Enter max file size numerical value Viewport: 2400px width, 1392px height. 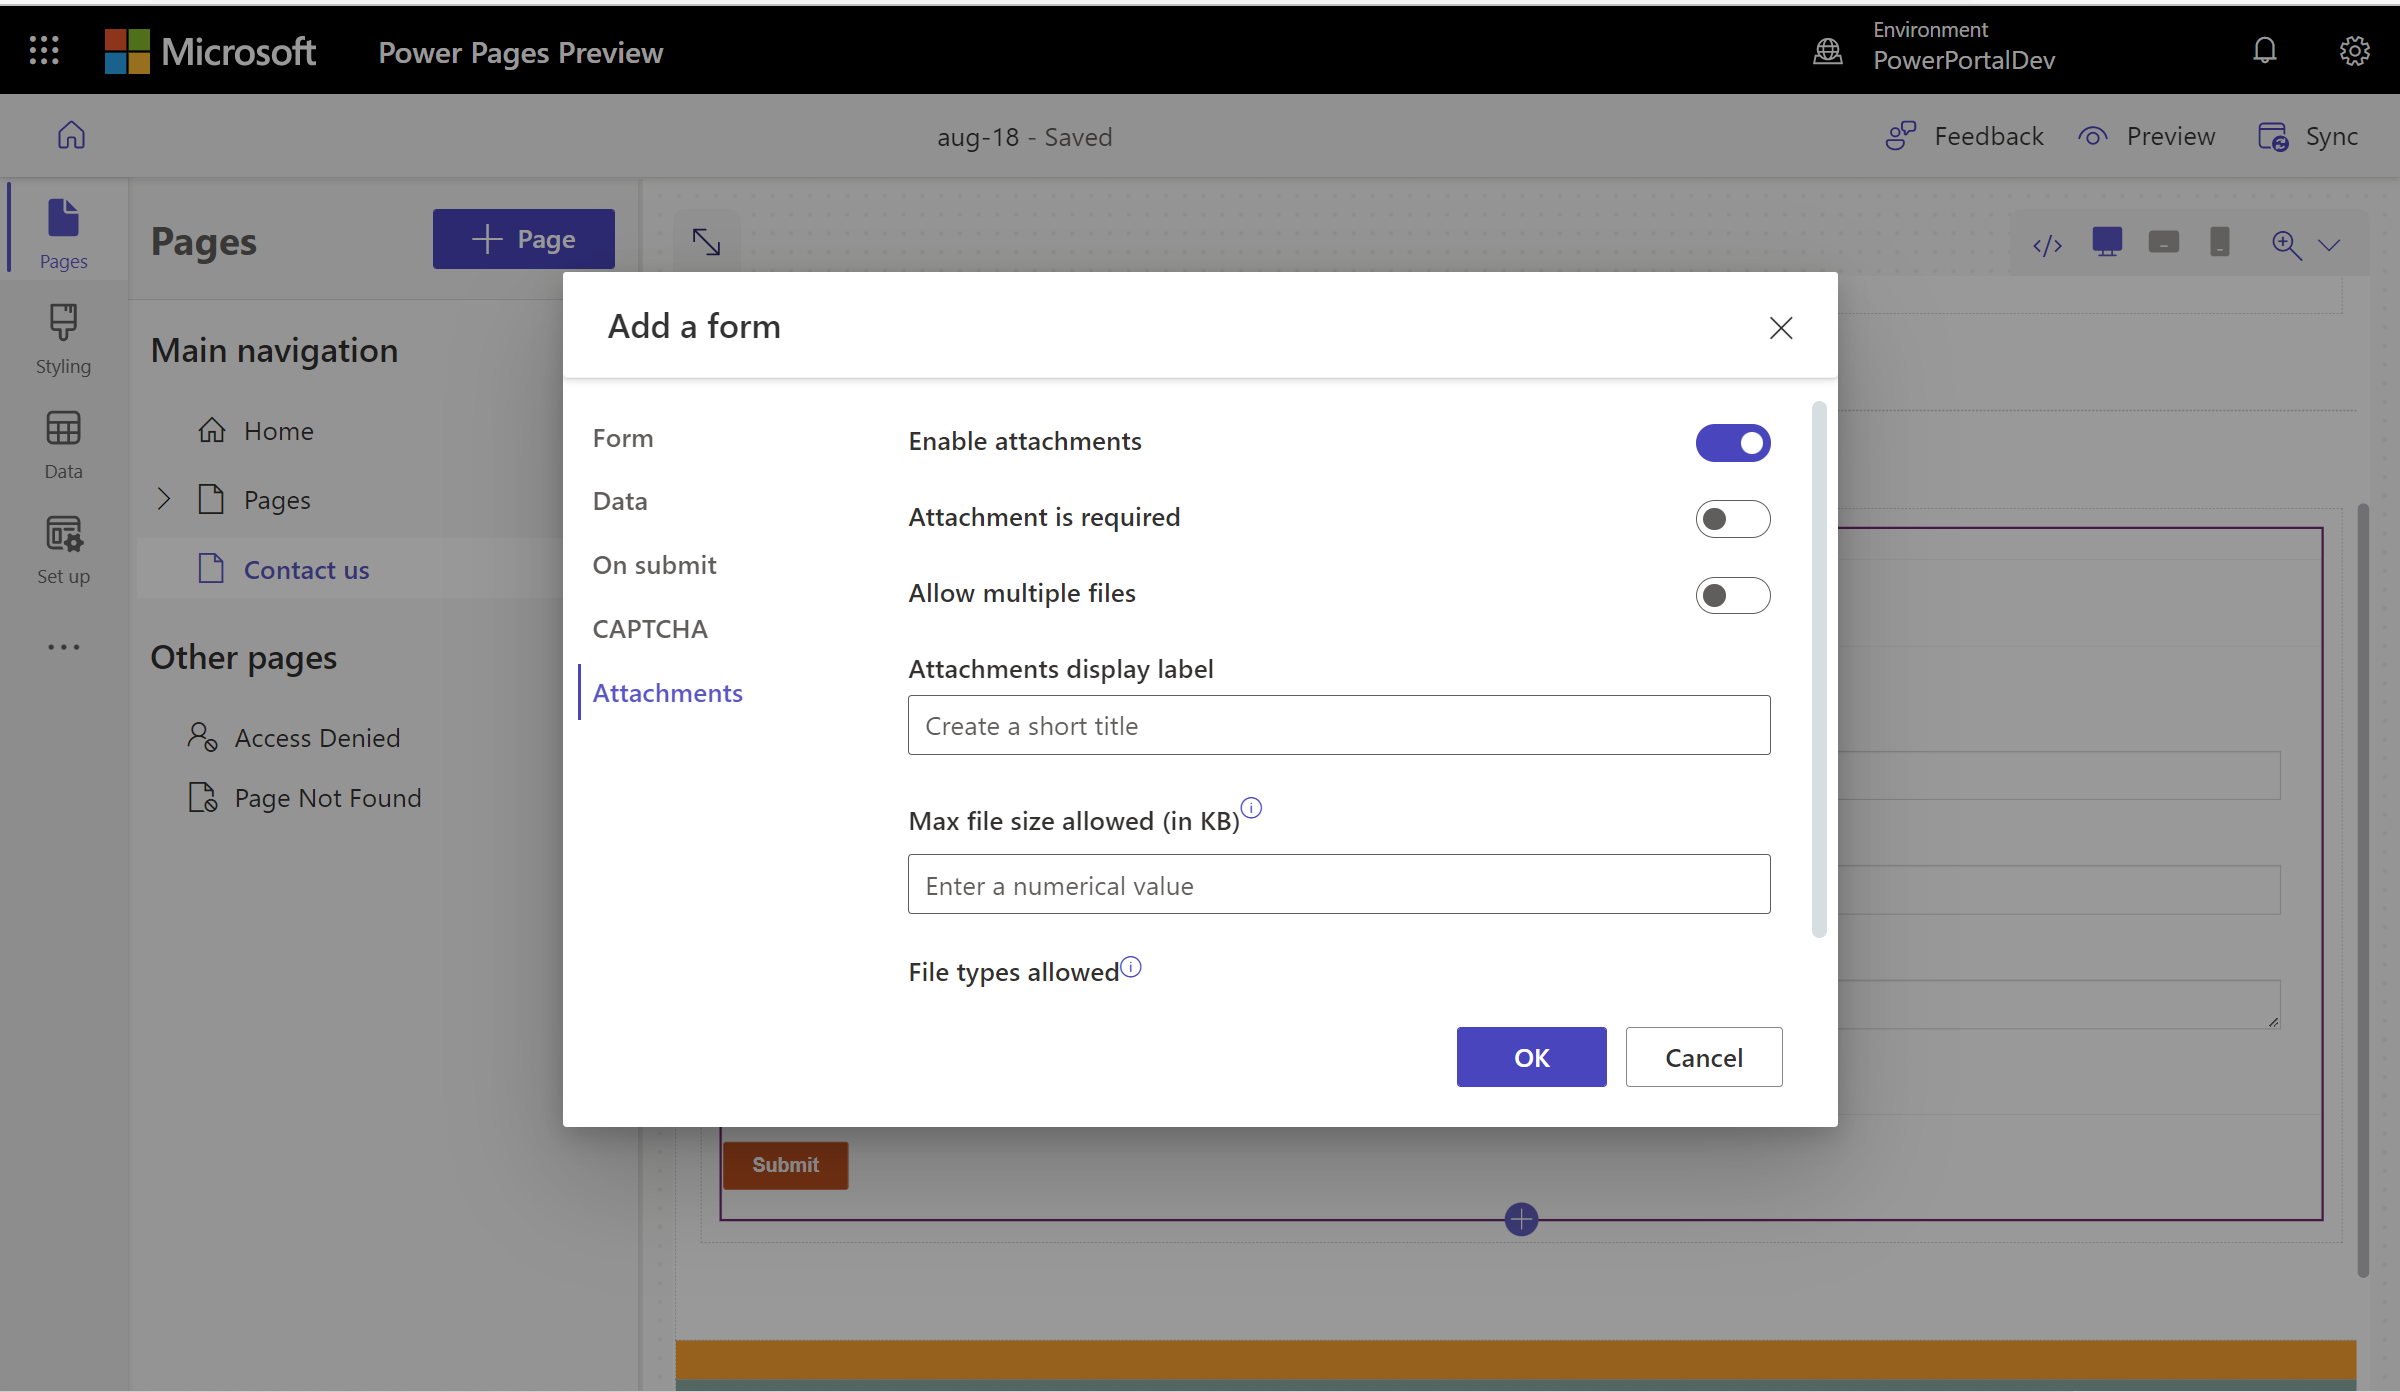click(x=1340, y=883)
